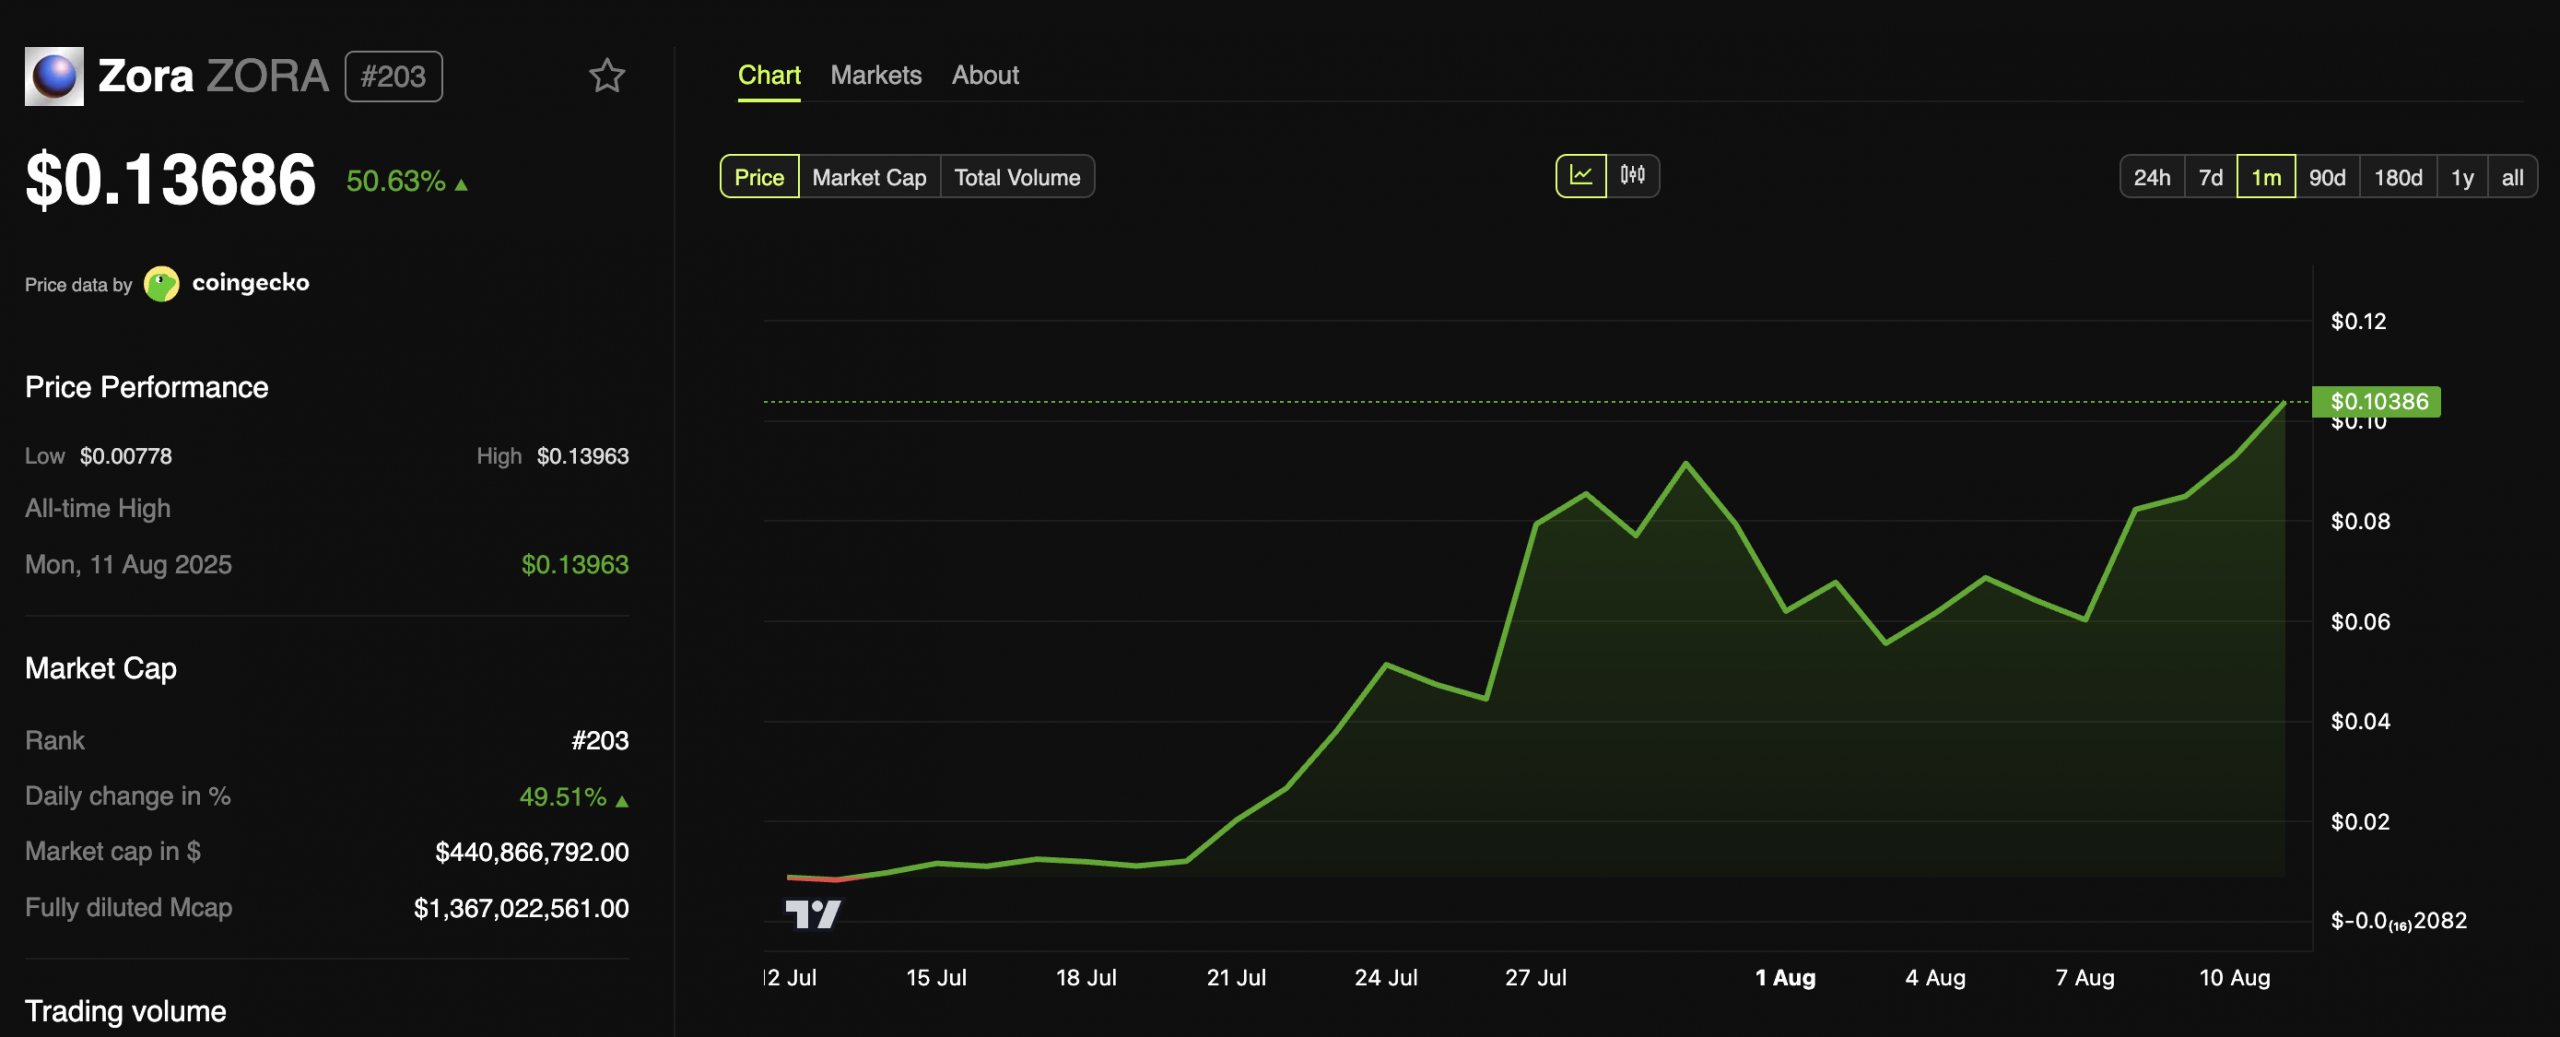Screen dimensions: 2560x1037
Task: Click the #203 rank badge
Action: pyautogui.click(x=393, y=76)
